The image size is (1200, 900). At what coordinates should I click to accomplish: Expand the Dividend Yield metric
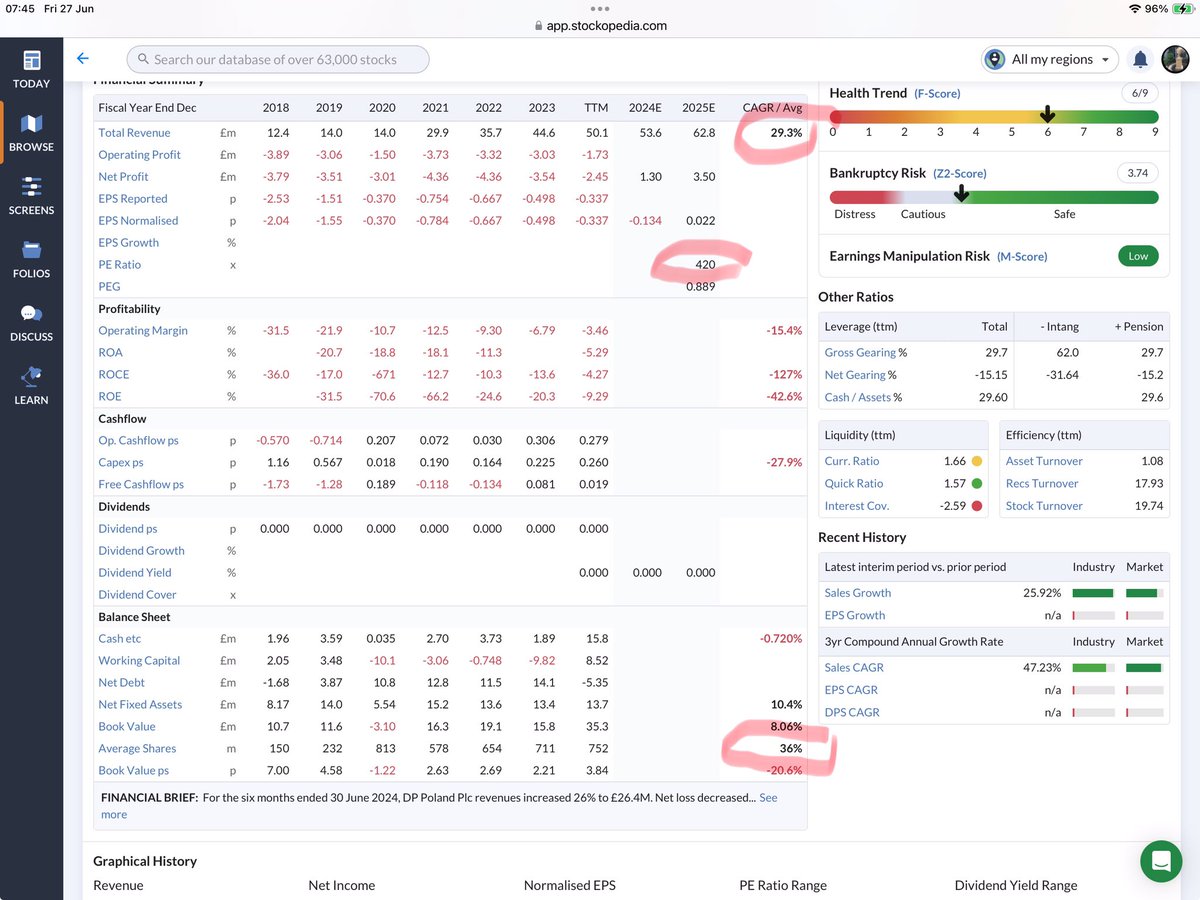(x=134, y=572)
